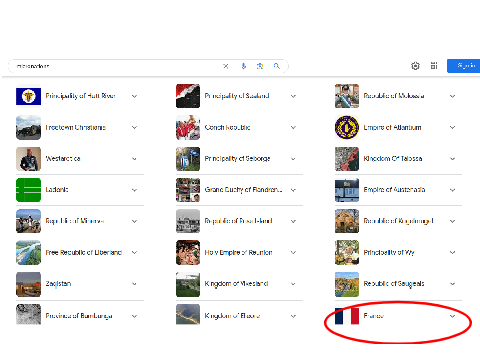Expand the Ladonia chevron
480x360 pixels.
pyautogui.click(x=134, y=190)
